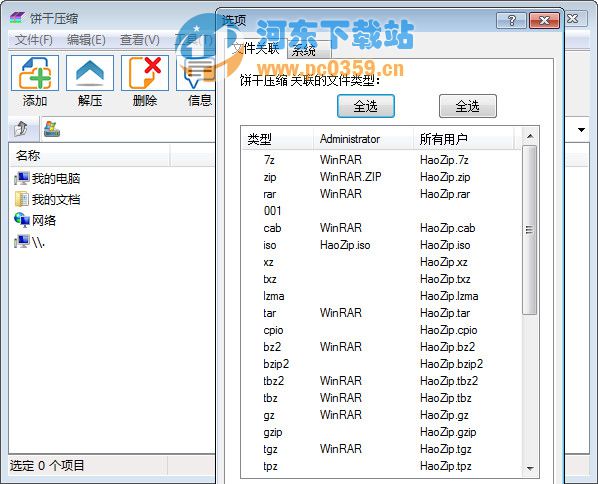Click WinRAR.ZIP in Administrator column
Image resolution: width=598 pixels, height=484 pixels.
point(350,177)
